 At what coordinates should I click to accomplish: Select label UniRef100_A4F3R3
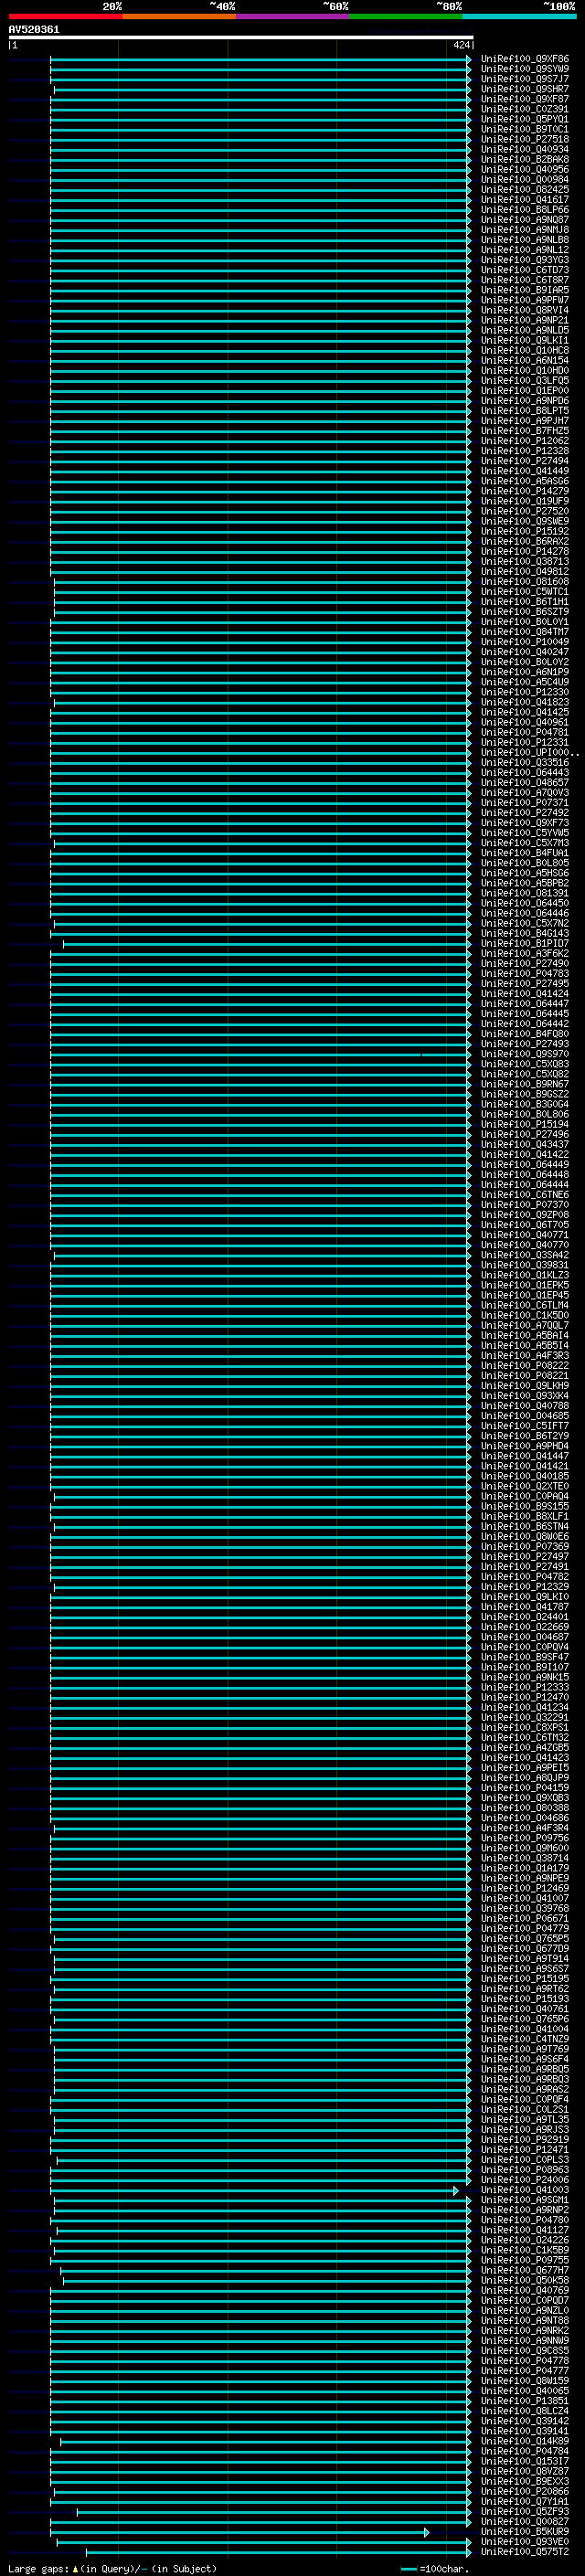click(x=525, y=1356)
